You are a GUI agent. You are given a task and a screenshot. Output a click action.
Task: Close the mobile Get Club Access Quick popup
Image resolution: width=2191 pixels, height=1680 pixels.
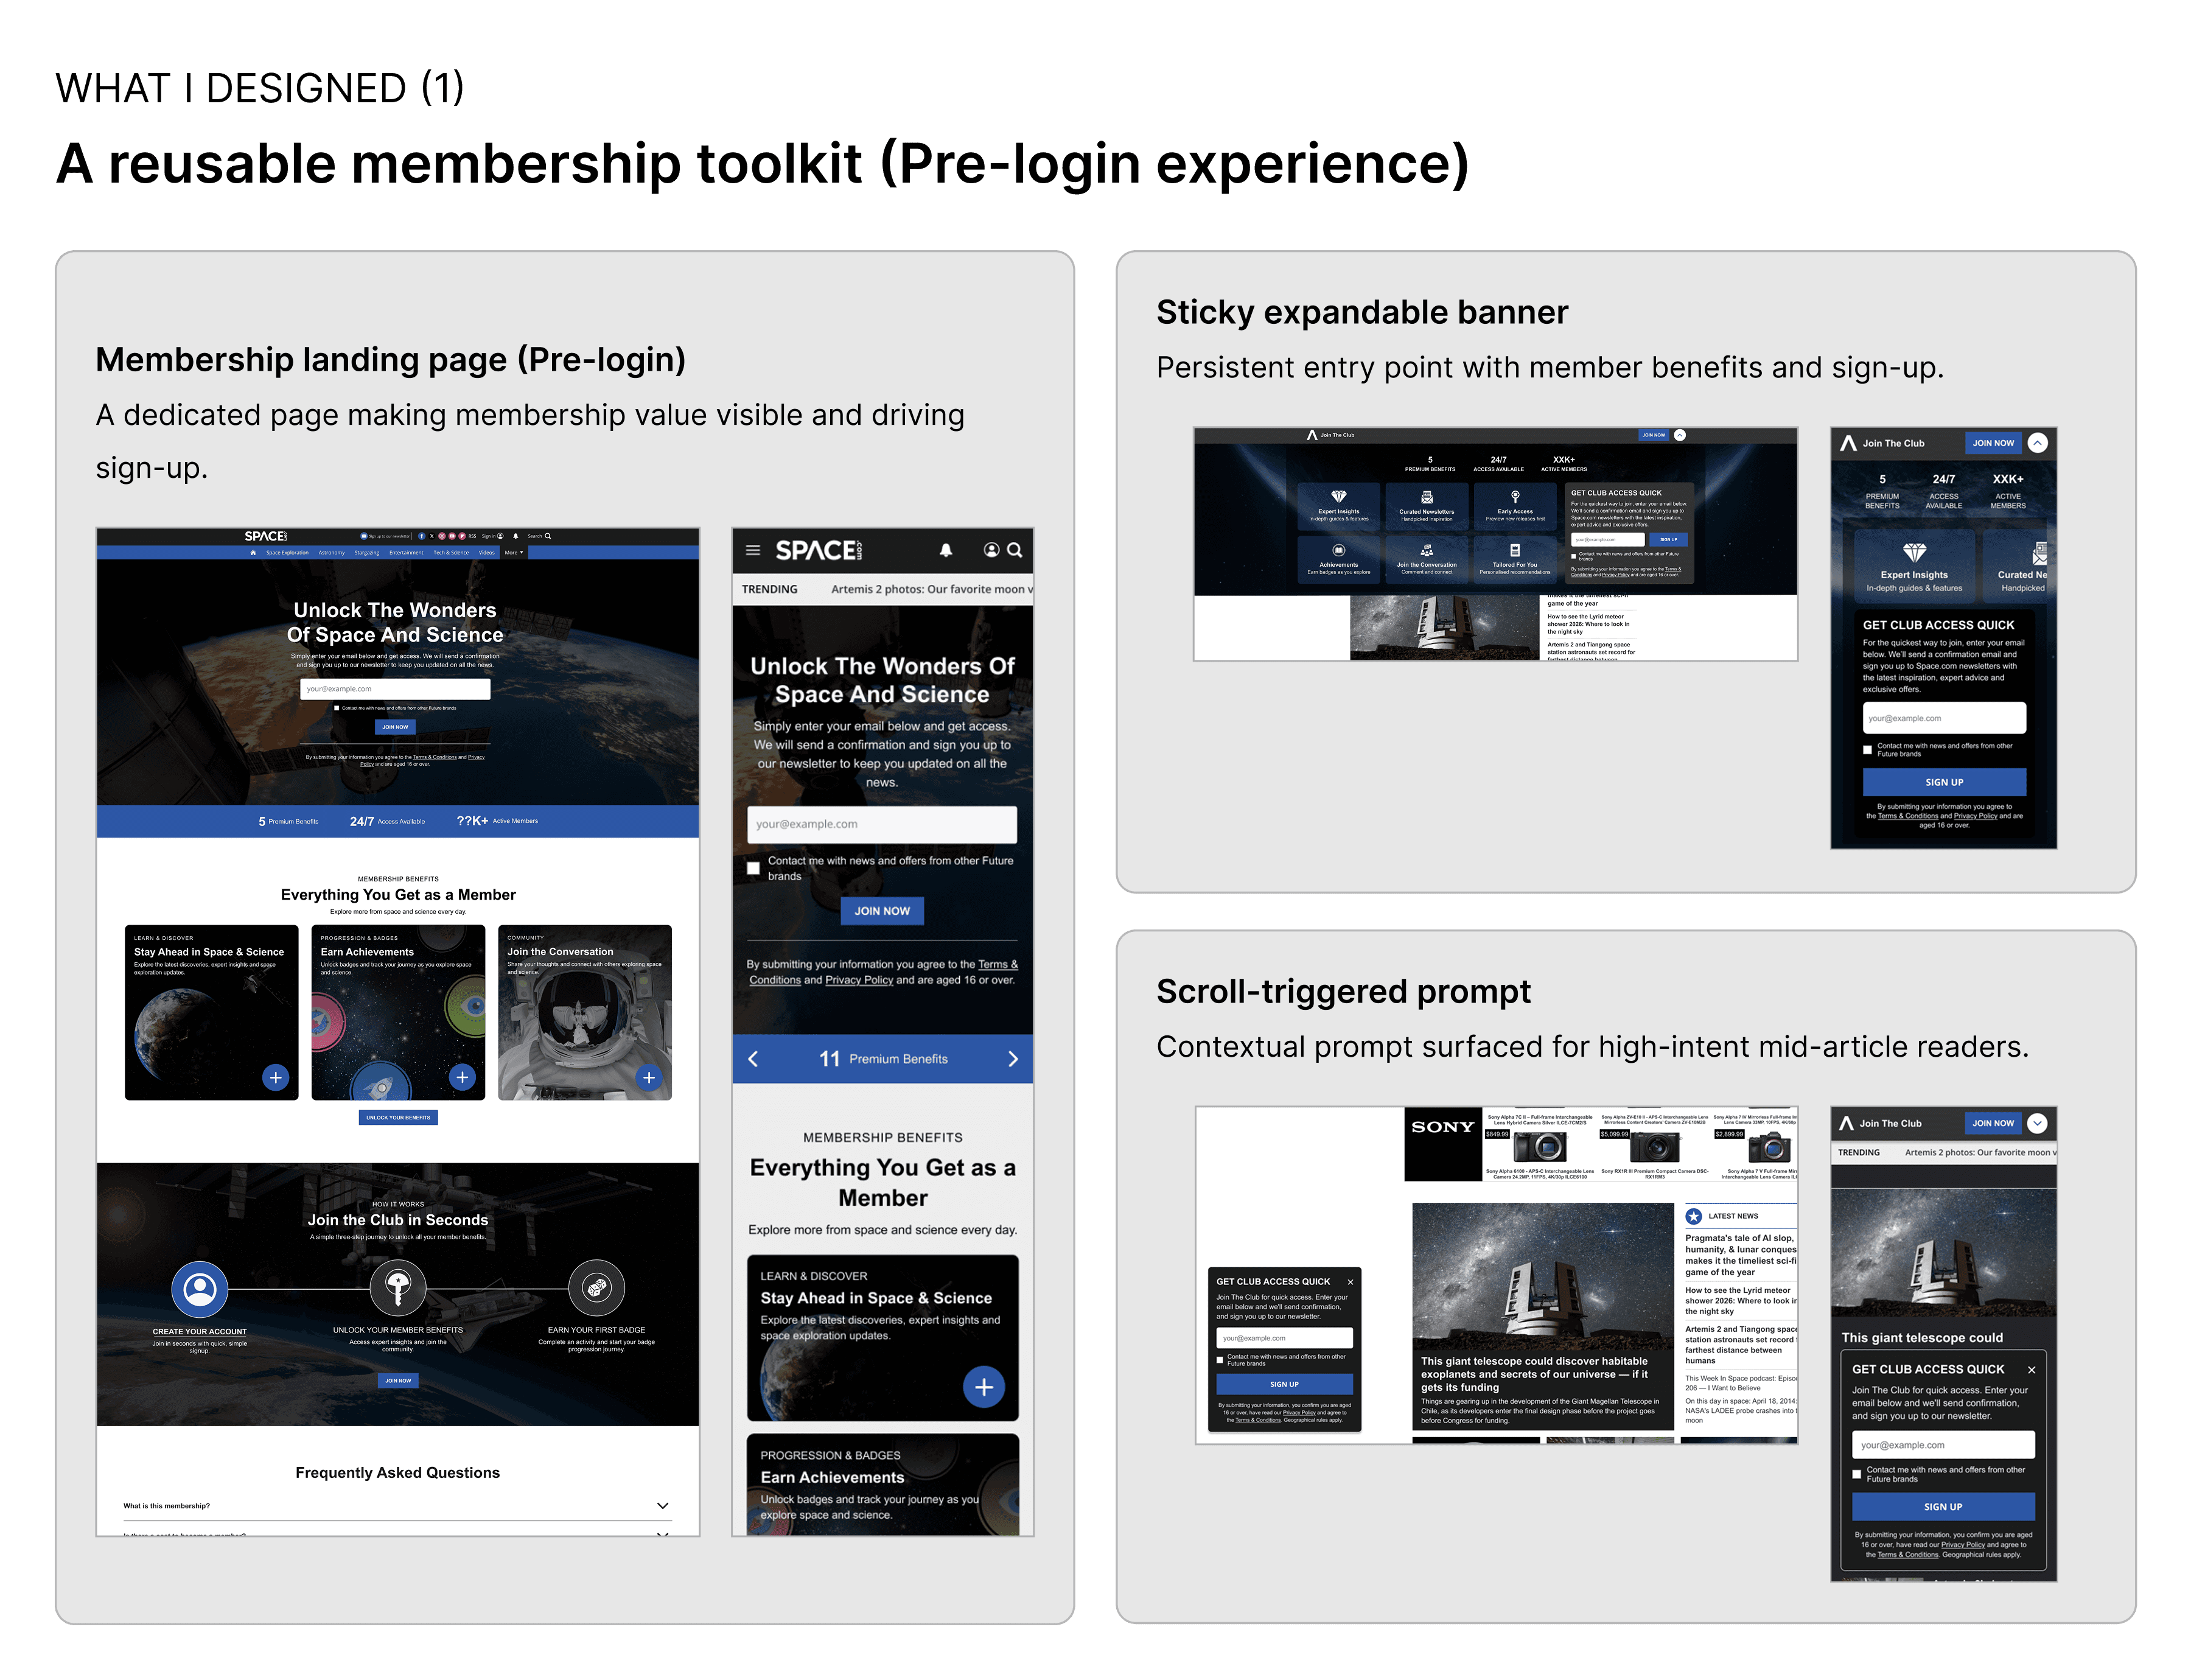[2031, 1369]
